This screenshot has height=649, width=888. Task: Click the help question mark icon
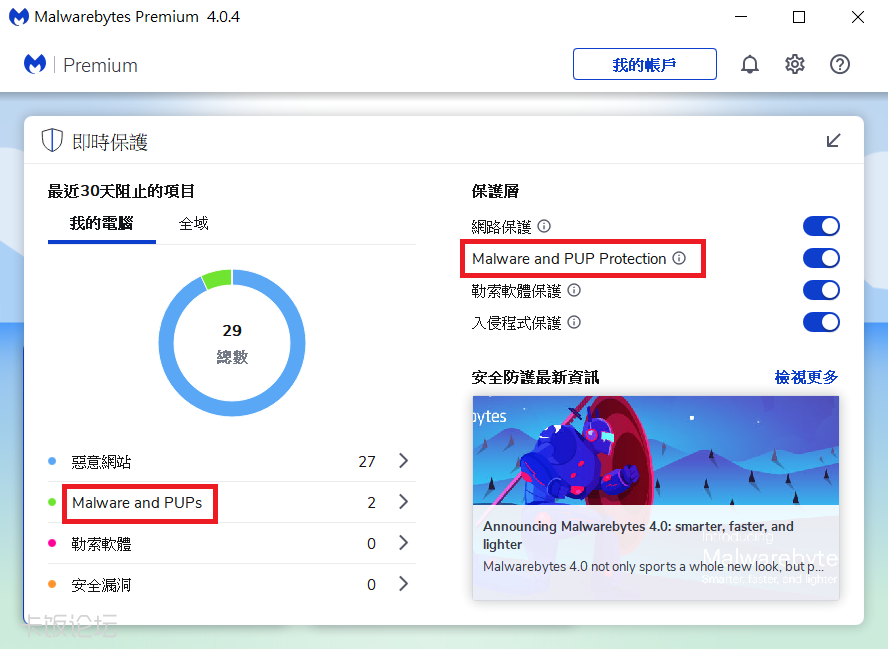click(x=840, y=65)
